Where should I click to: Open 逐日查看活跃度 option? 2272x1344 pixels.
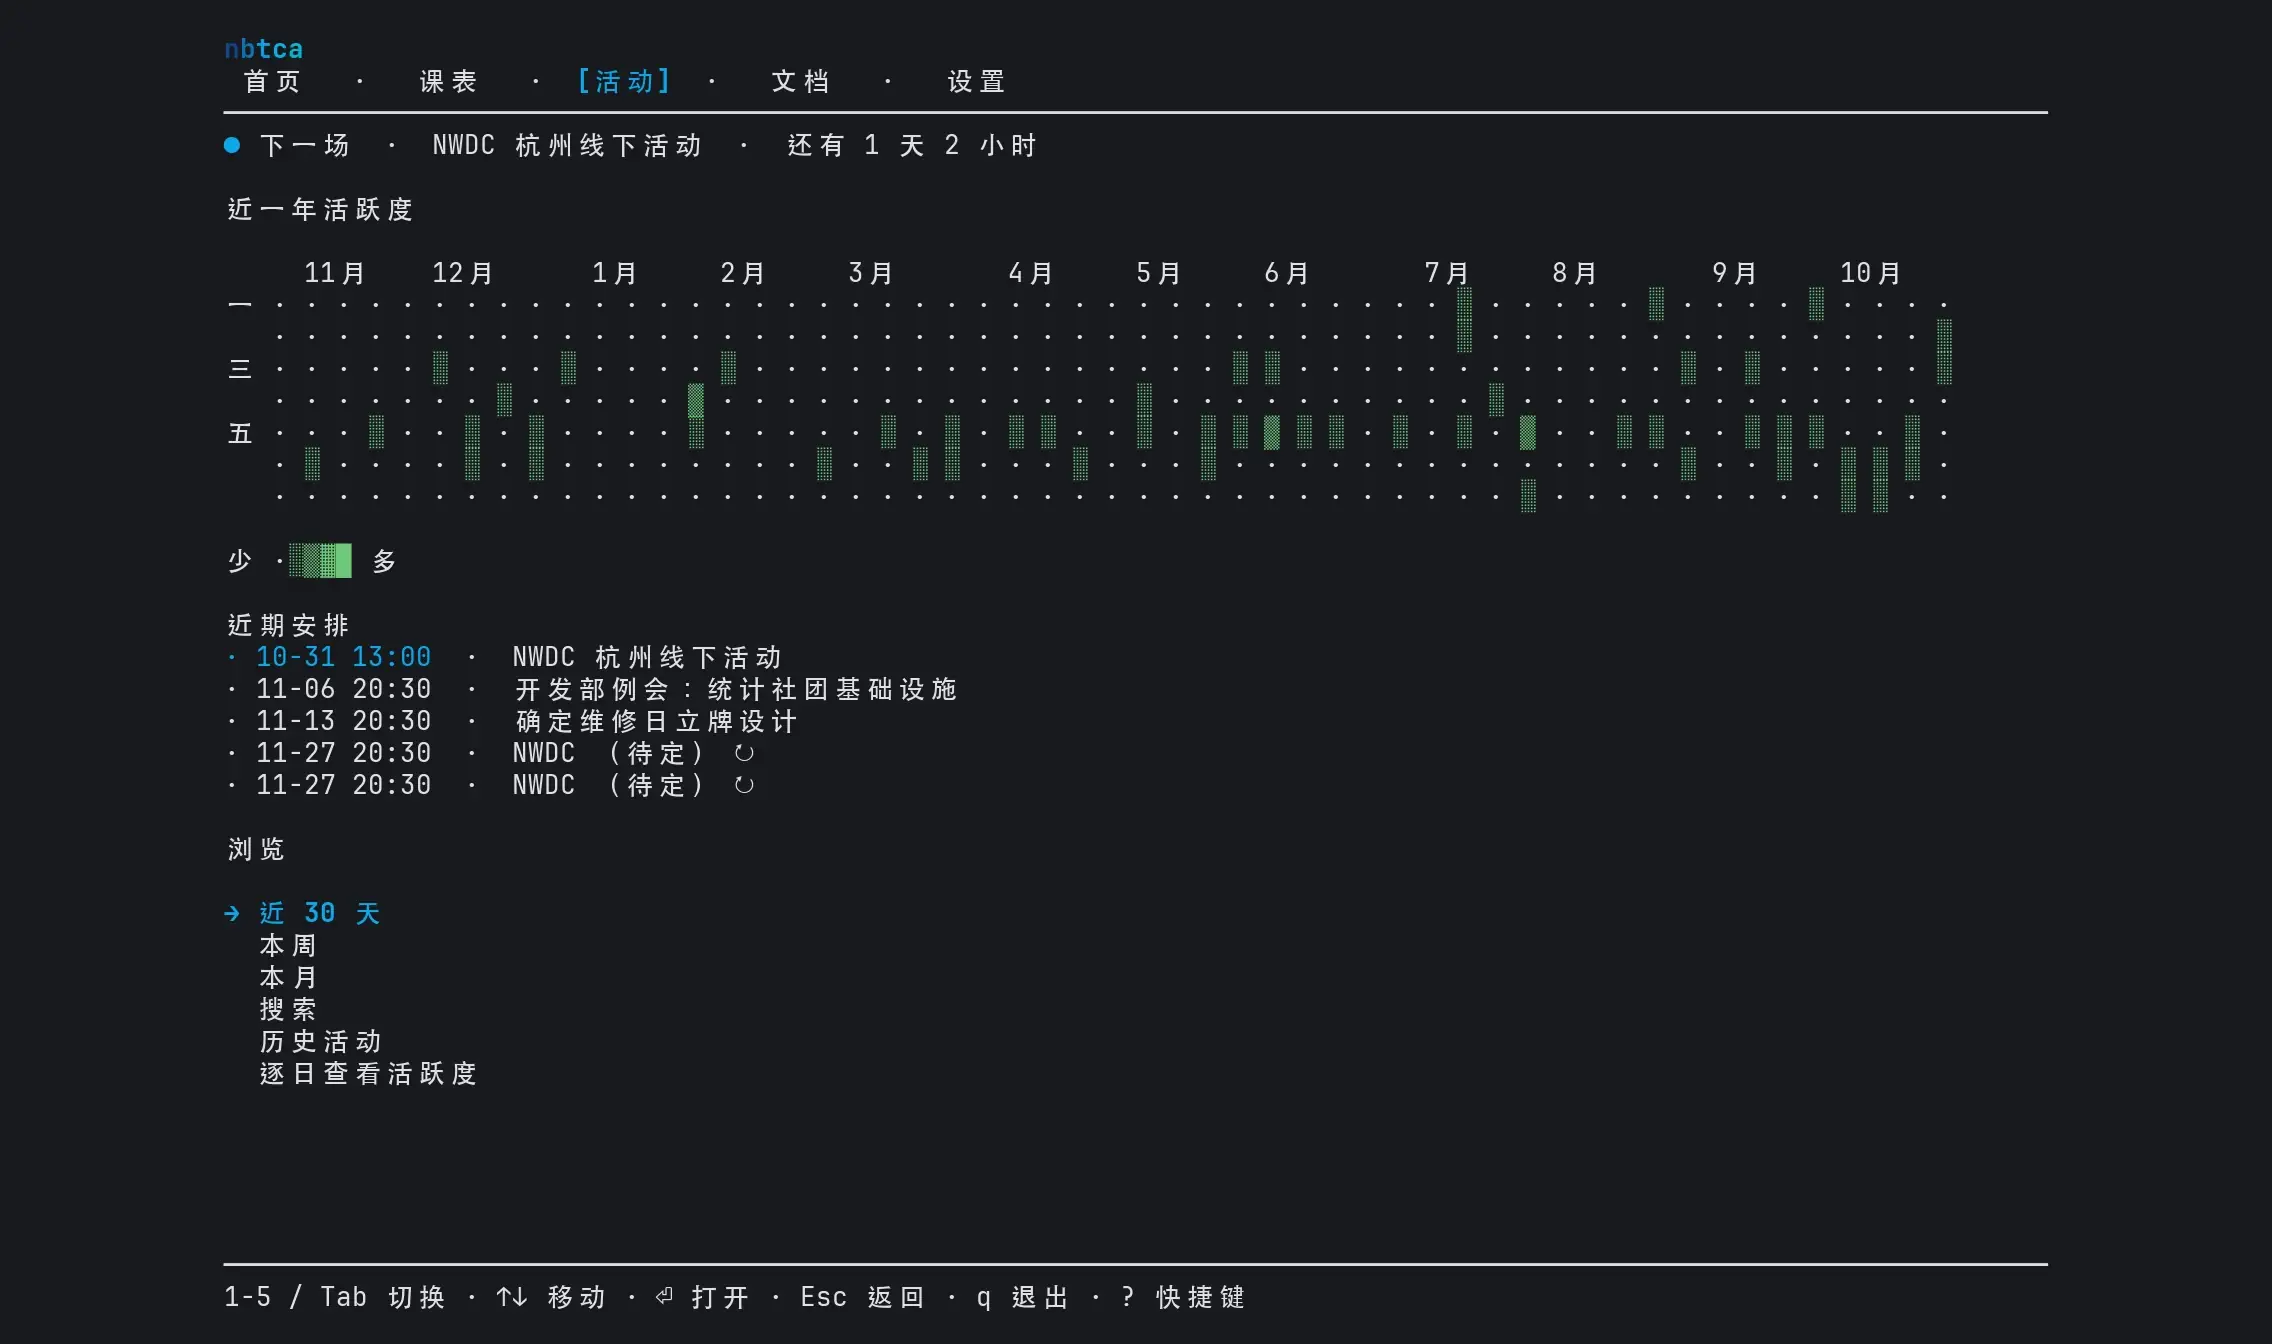click(368, 1073)
